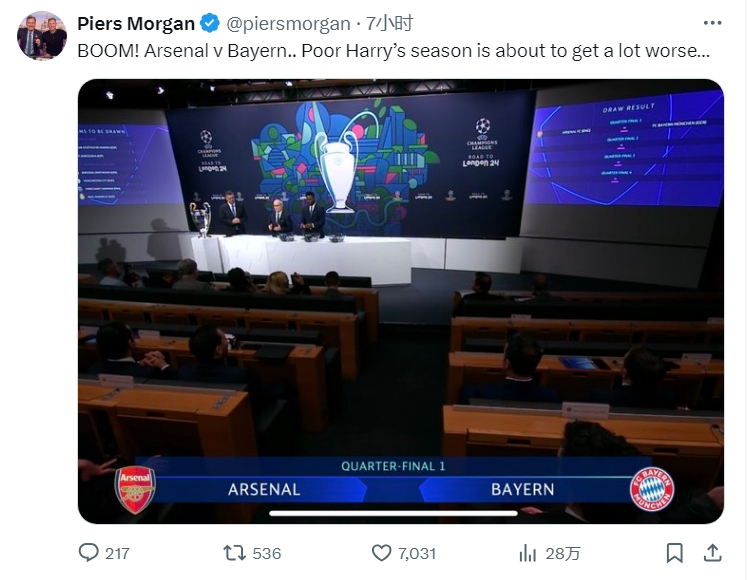Screen dimensions: 747x580
Task: Click the 217 replies count
Action: click(x=117, y=553)
